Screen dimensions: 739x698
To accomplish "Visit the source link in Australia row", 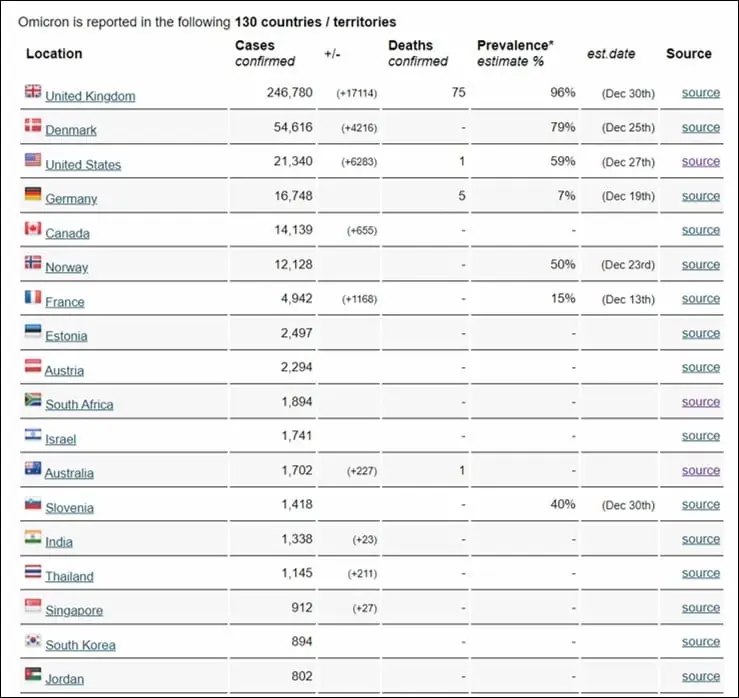I will coord(701,470).
